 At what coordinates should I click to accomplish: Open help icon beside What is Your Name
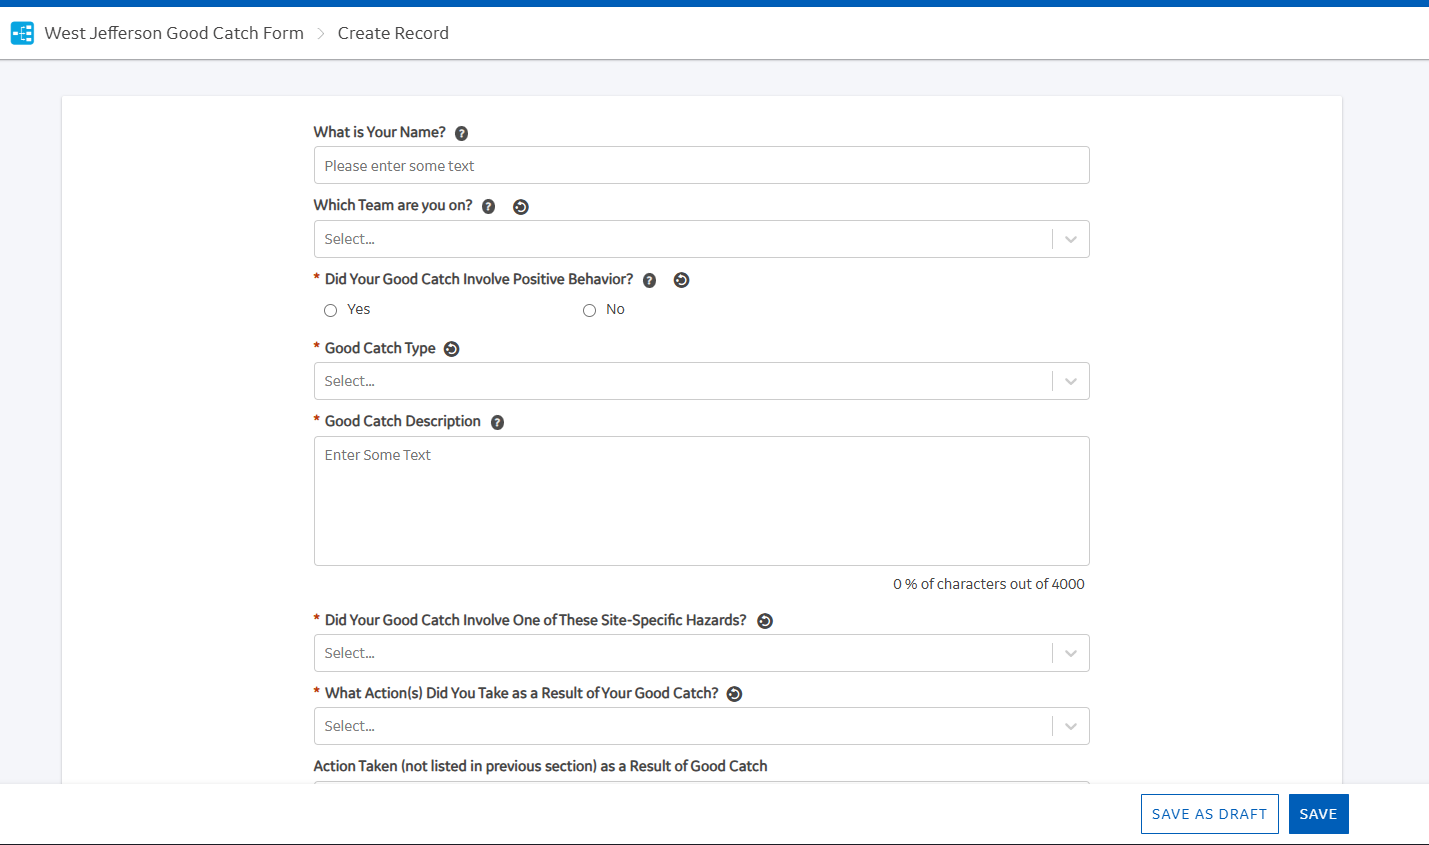point(461,133)
